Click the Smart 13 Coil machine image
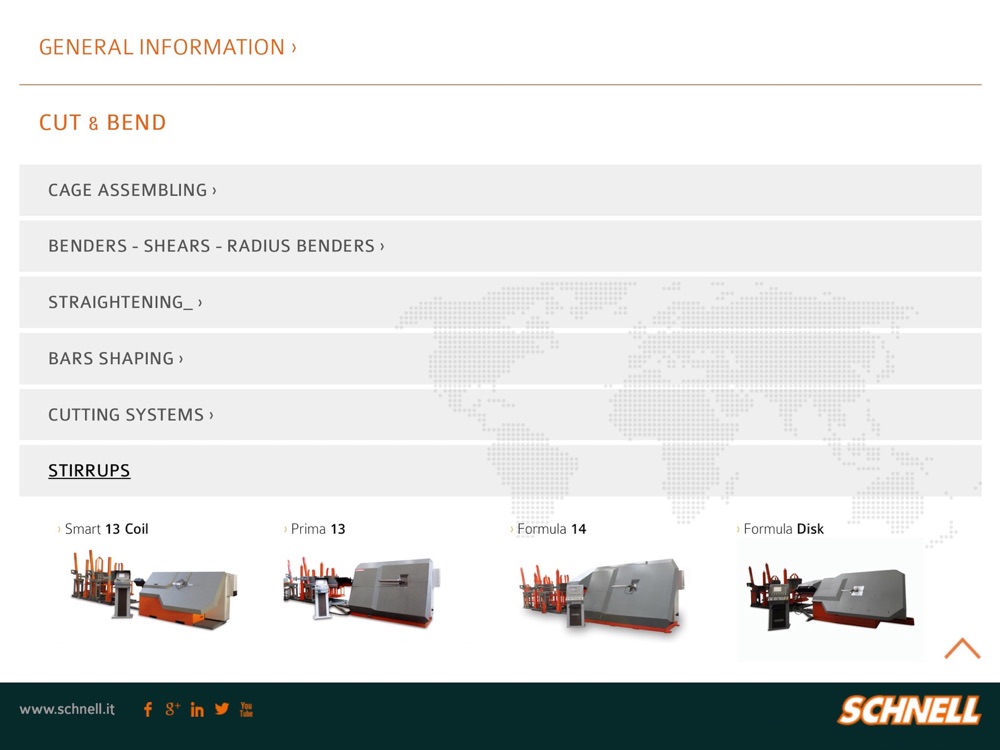This screenshot has width=1000, height=750. [x=154, y=589]
